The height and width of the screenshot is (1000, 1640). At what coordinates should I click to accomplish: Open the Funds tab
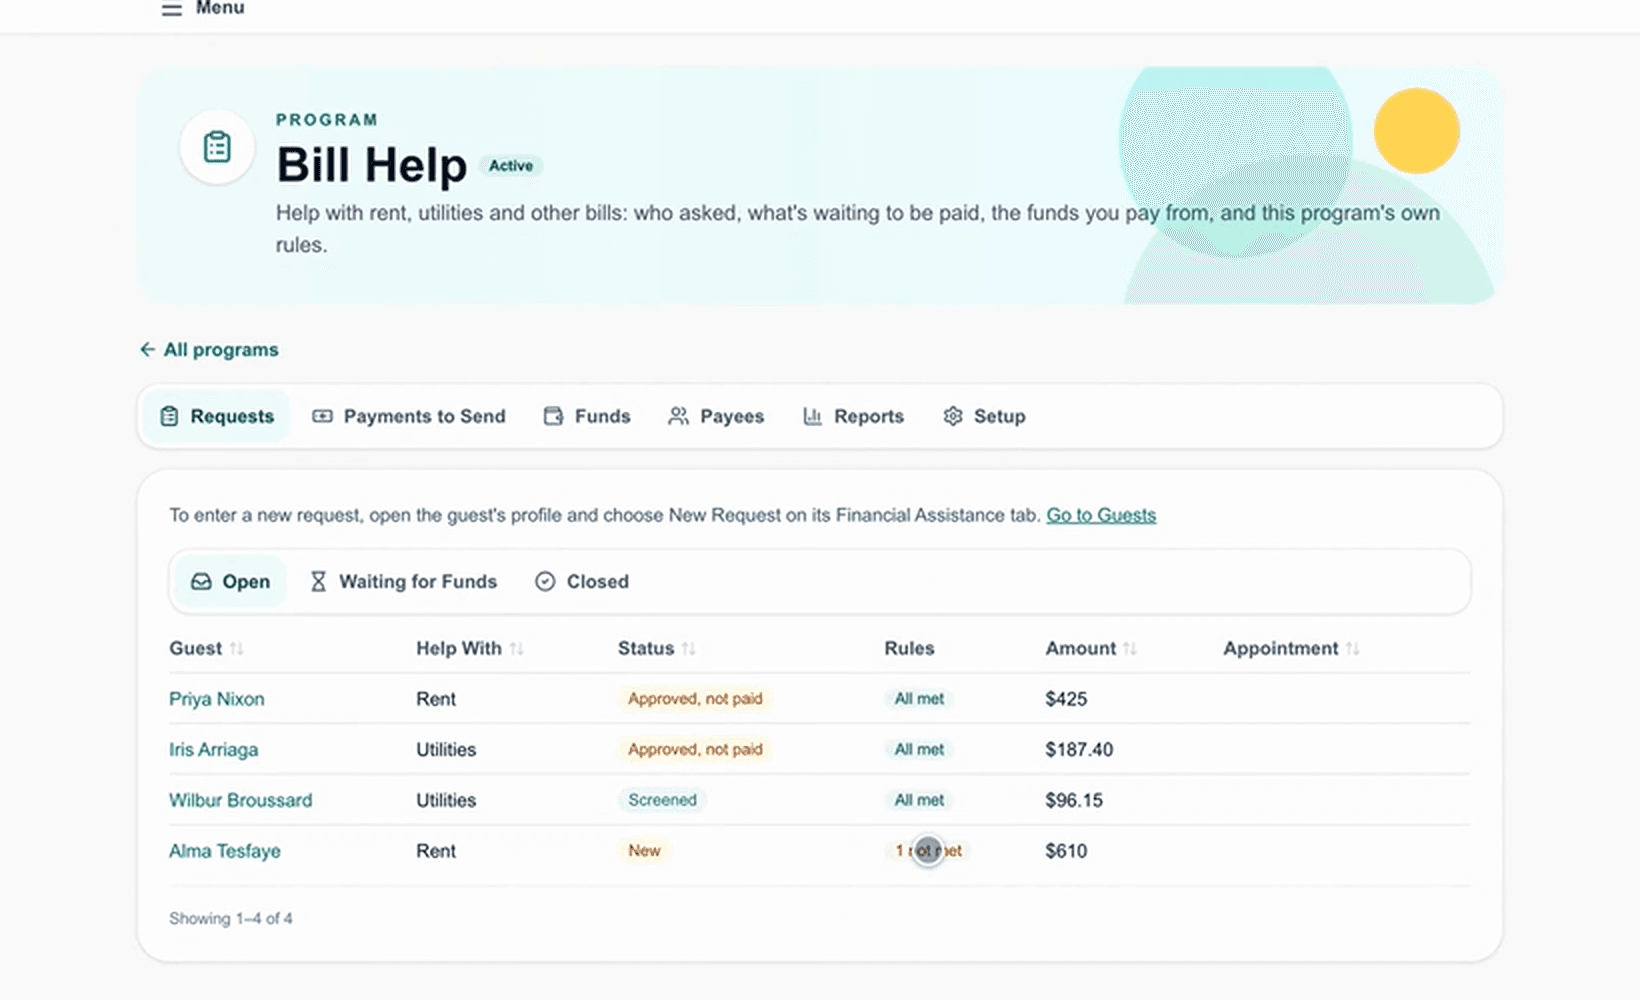587,416
